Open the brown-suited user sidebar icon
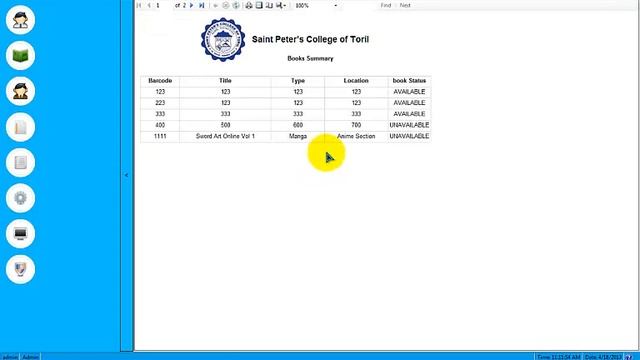This screenshot has width=640, height=360. point(20,91)
